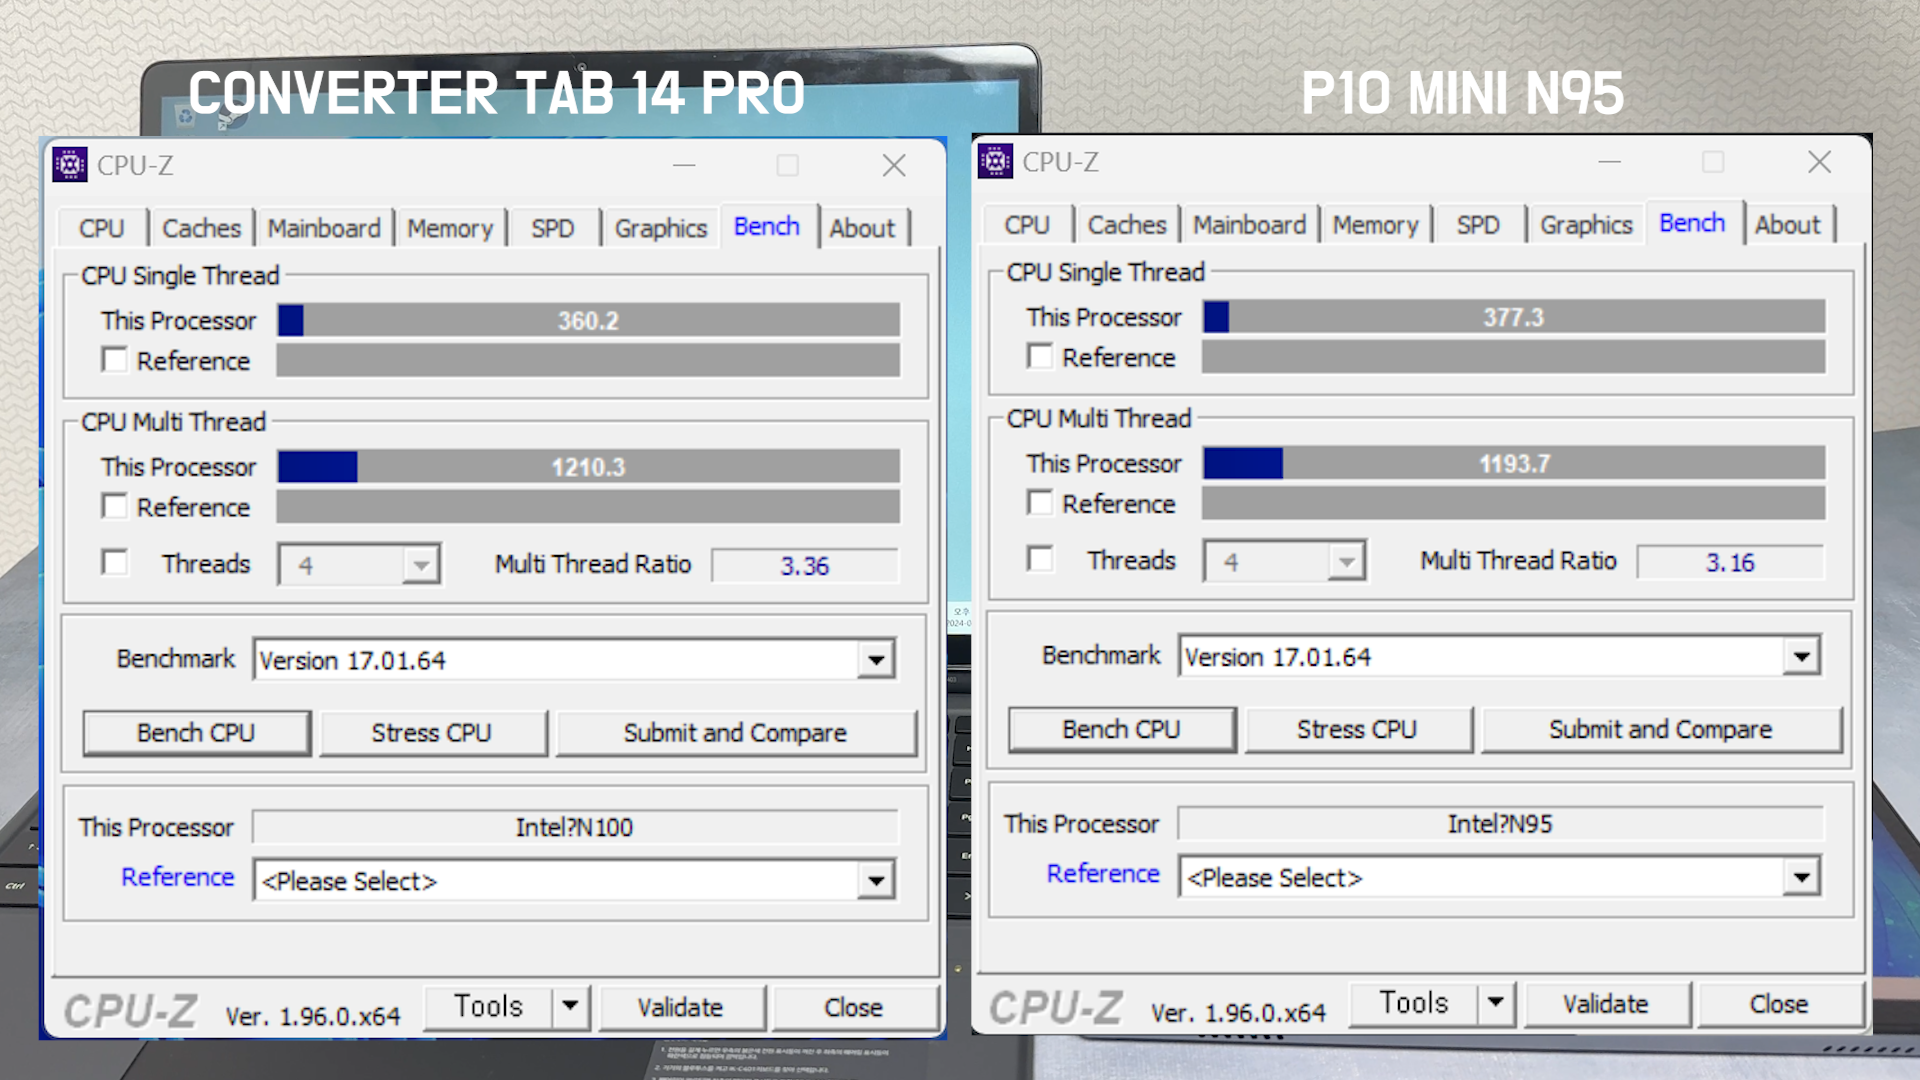Open Tools dropdown arrow in right window
This screenshot has height=1080, width=1920.
tap(1495, 1002)
